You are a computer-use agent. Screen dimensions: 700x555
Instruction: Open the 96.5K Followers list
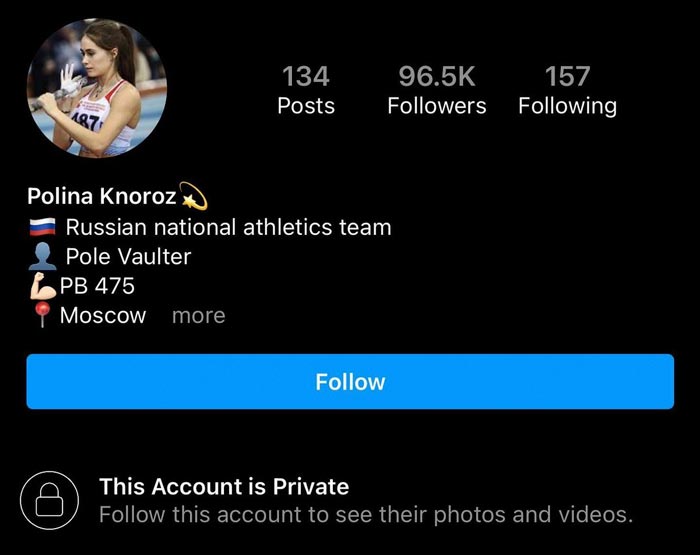click(437, 90)
